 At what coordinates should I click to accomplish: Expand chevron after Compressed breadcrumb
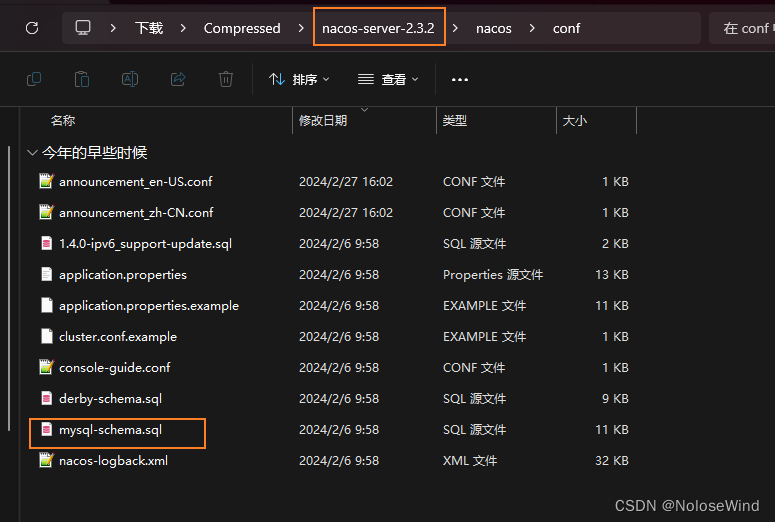(301, 28)
